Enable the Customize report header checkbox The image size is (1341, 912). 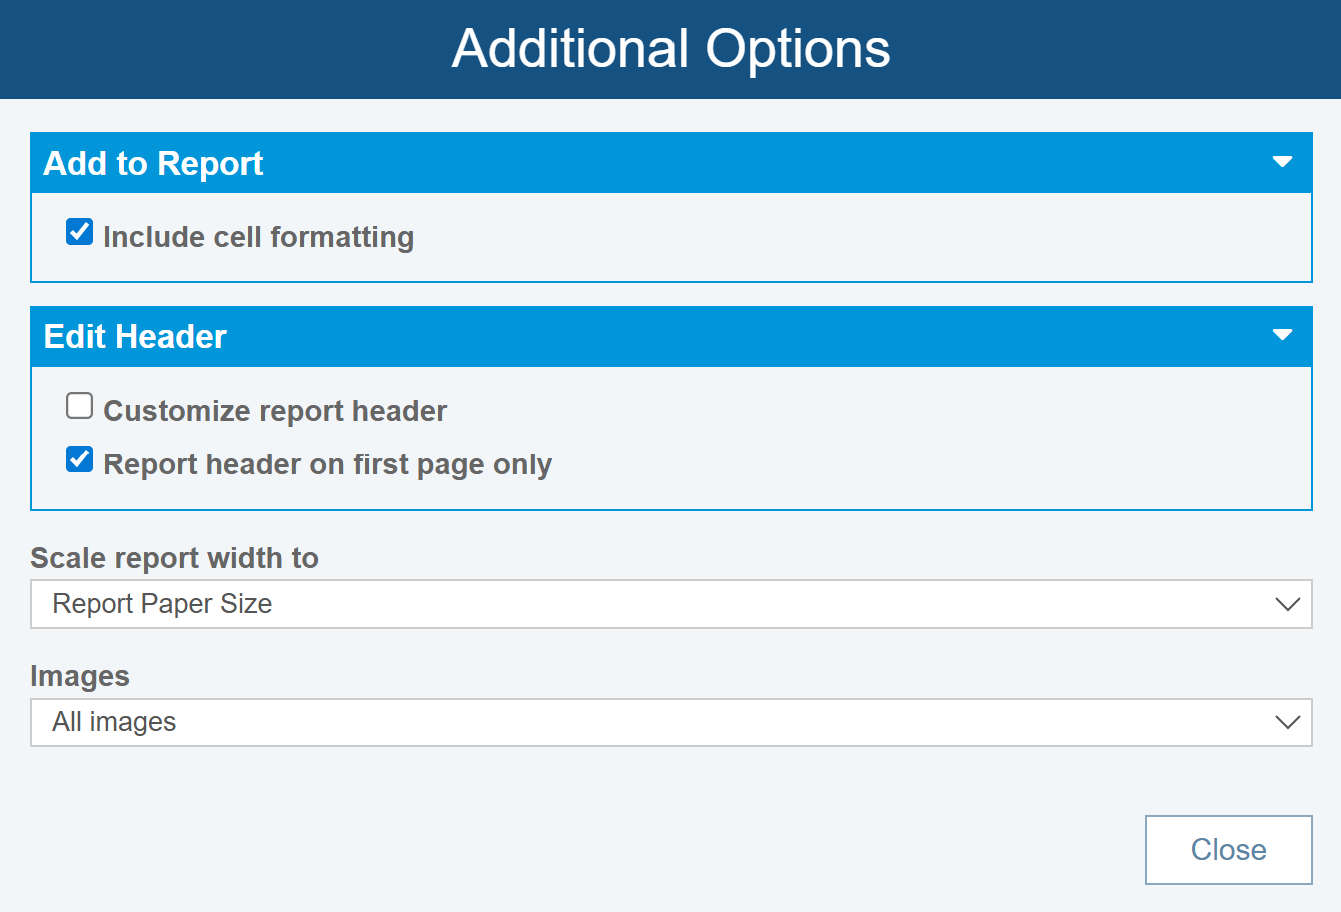(x=80, y=406)
